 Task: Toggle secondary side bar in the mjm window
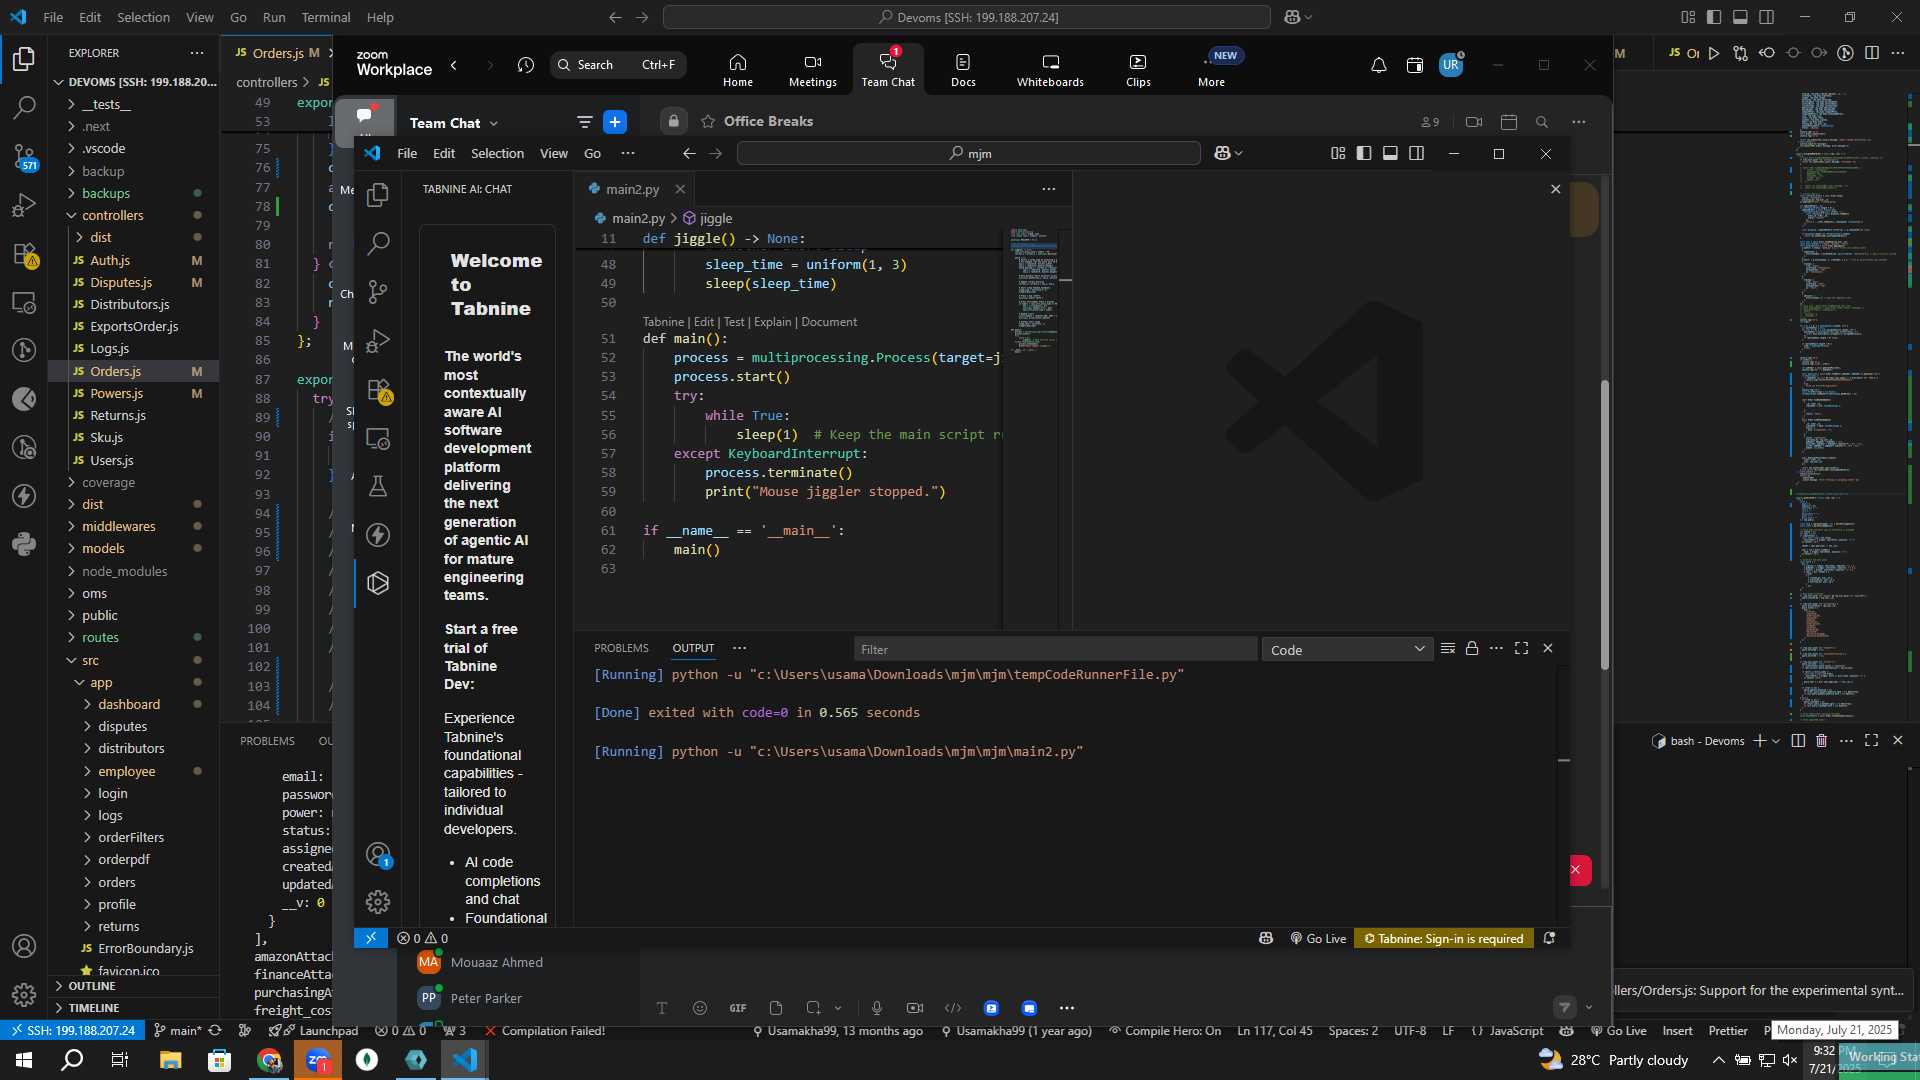point(1416,153)
